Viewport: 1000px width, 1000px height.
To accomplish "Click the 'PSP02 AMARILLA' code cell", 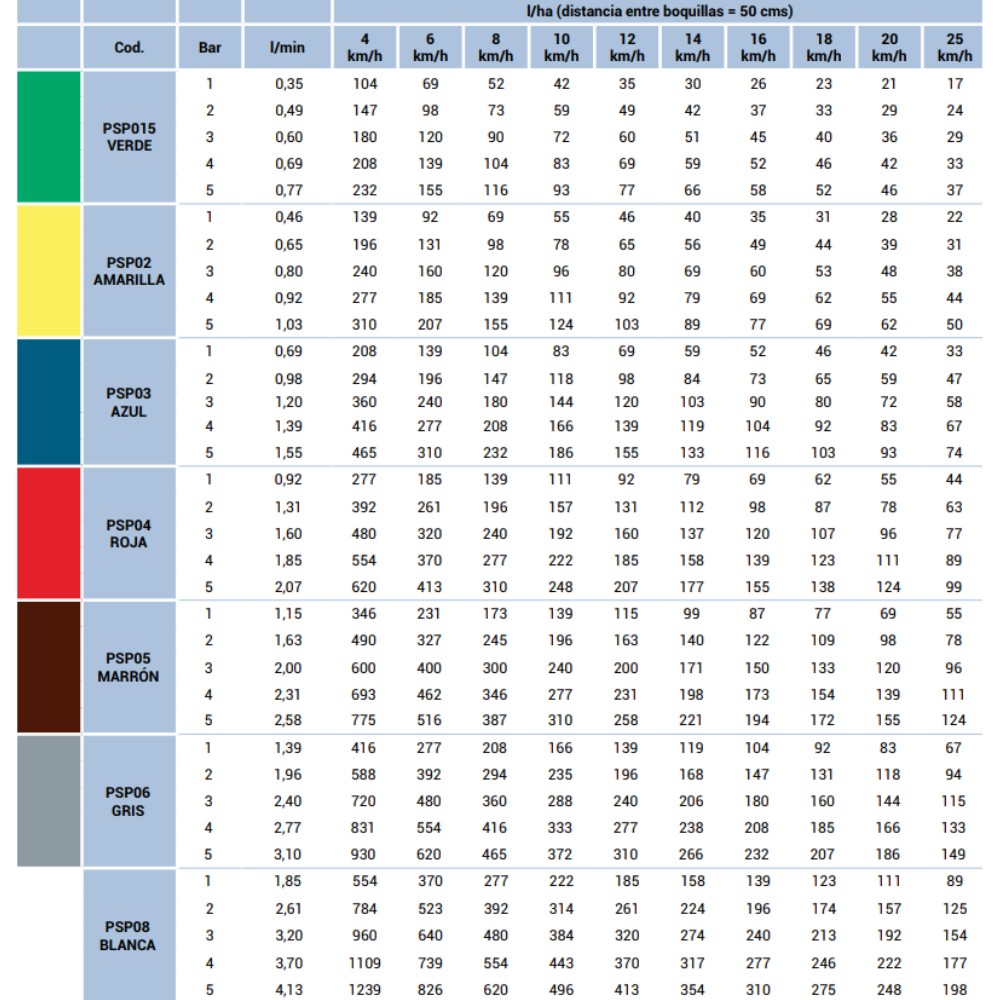I will 129,270.
